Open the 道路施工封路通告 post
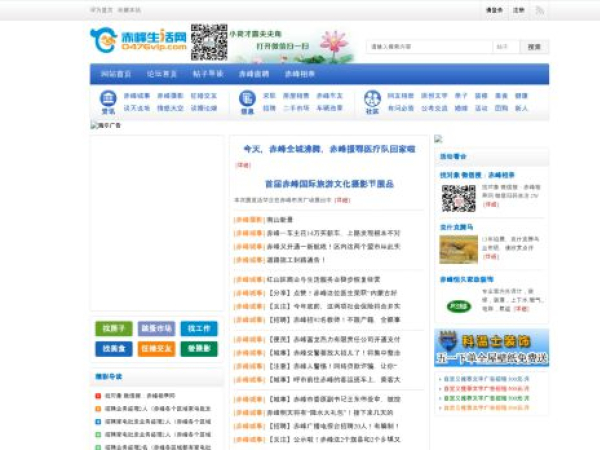The image size is (600, 450). 296,260
